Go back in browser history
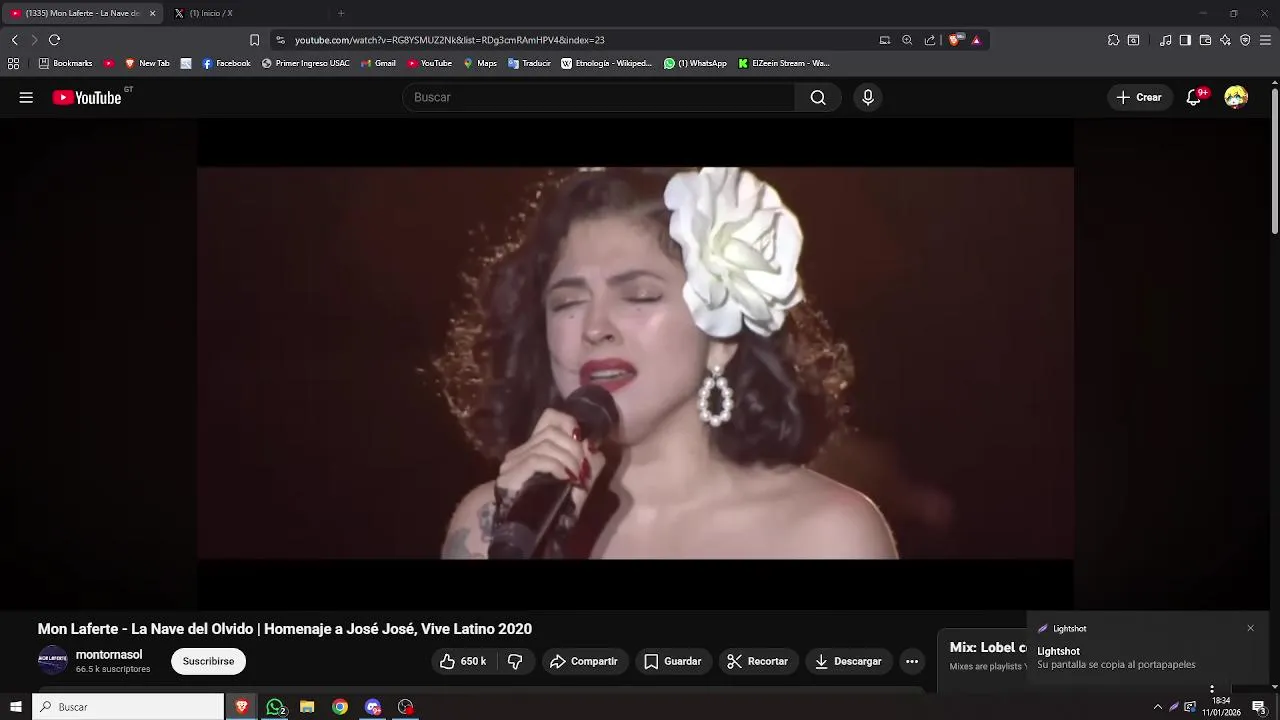Screen dimensions: 1280x720 pyautogui.click(x=14, y=40)
